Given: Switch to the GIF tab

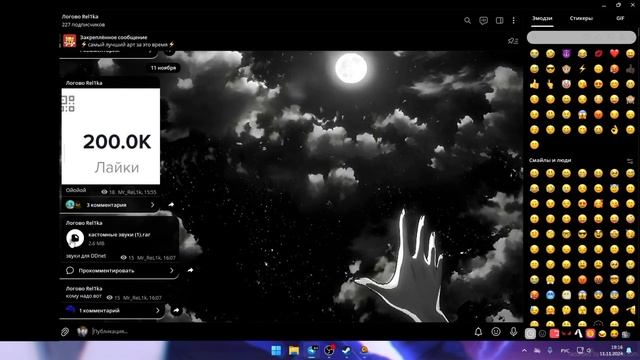Looking at the screenshot, I should (620, 18).
